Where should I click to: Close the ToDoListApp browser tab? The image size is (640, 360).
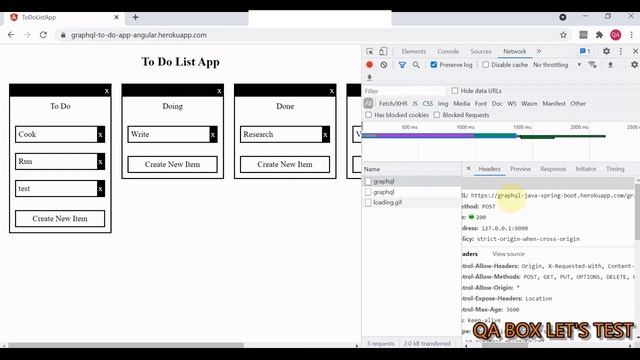tap(116, 17)
